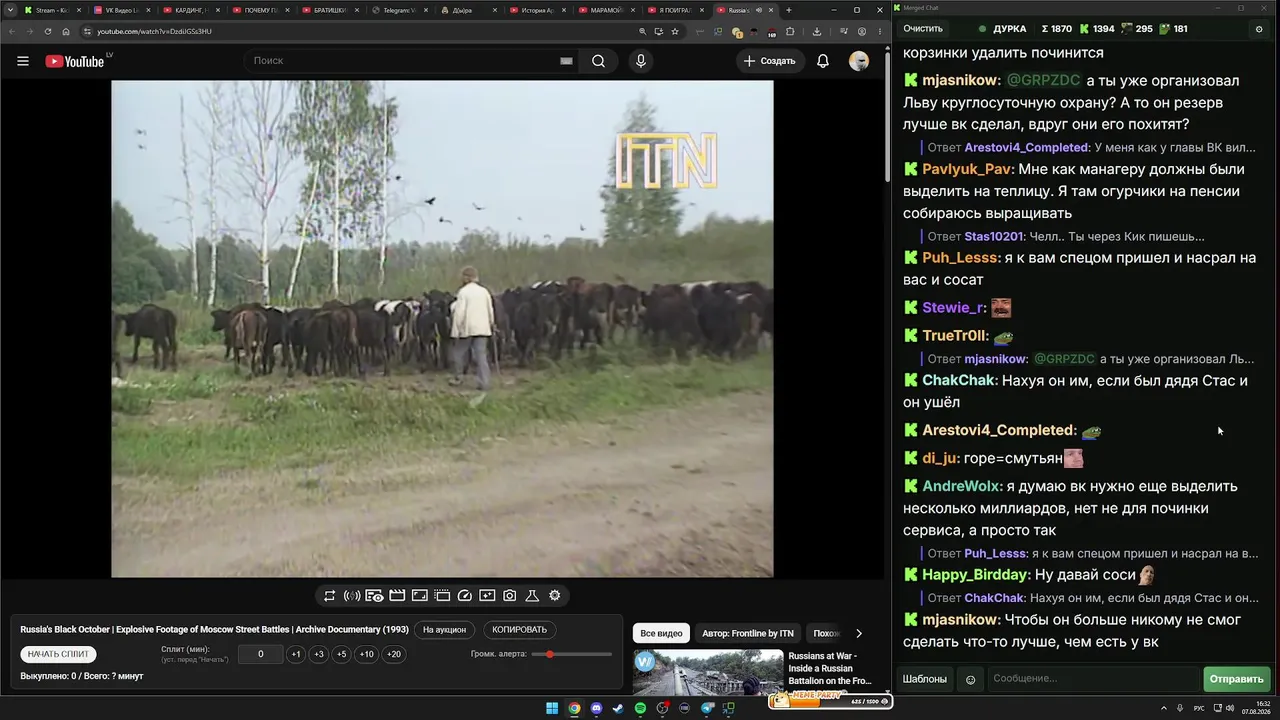Switch to the VK Видео tab
Image resolution: width=1280 pixels, height=720 pixels.
tap(120, 10)
